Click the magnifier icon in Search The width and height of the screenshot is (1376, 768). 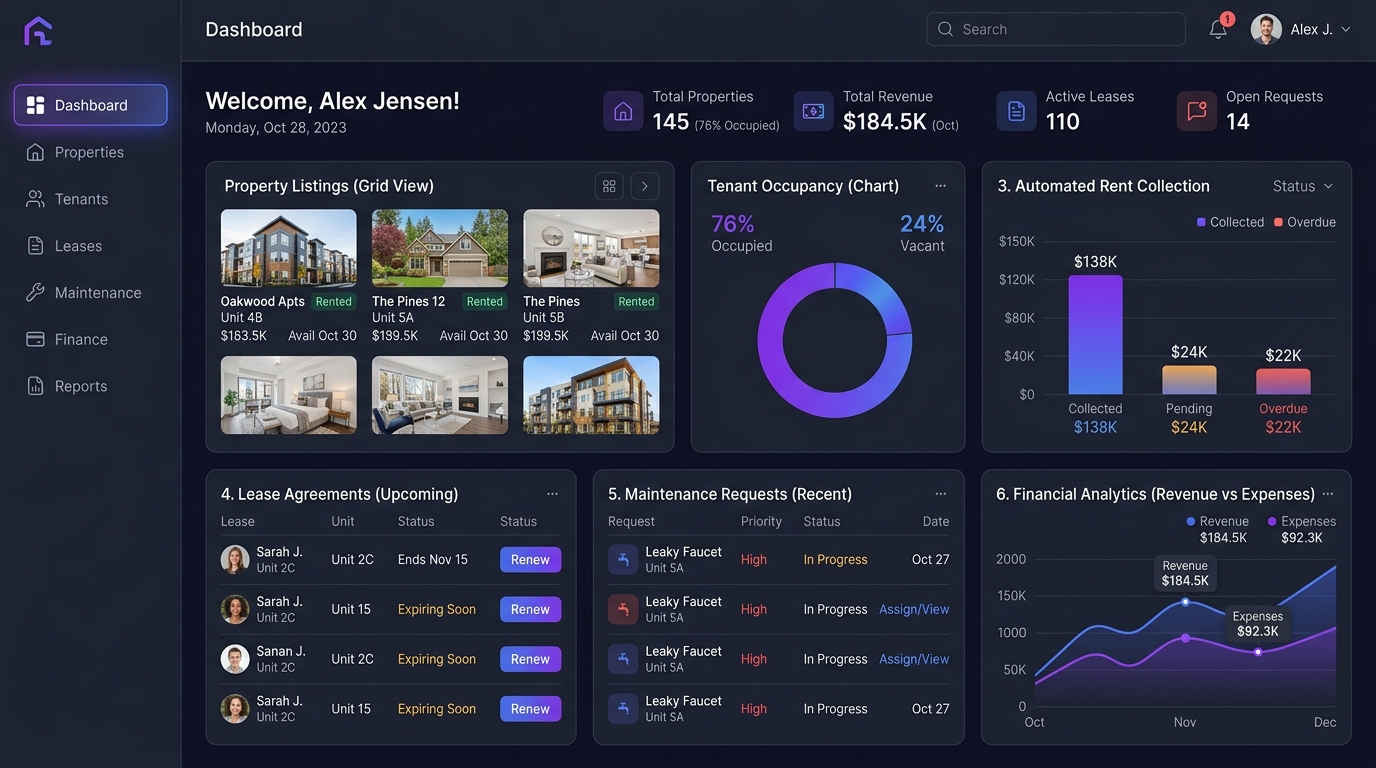945,29
